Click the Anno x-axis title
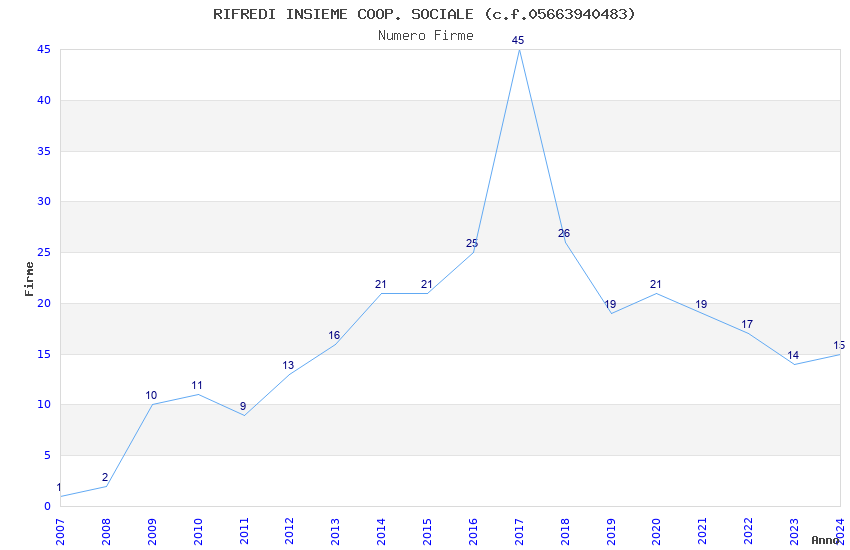 pyautogui.click(x=825, y=540)
